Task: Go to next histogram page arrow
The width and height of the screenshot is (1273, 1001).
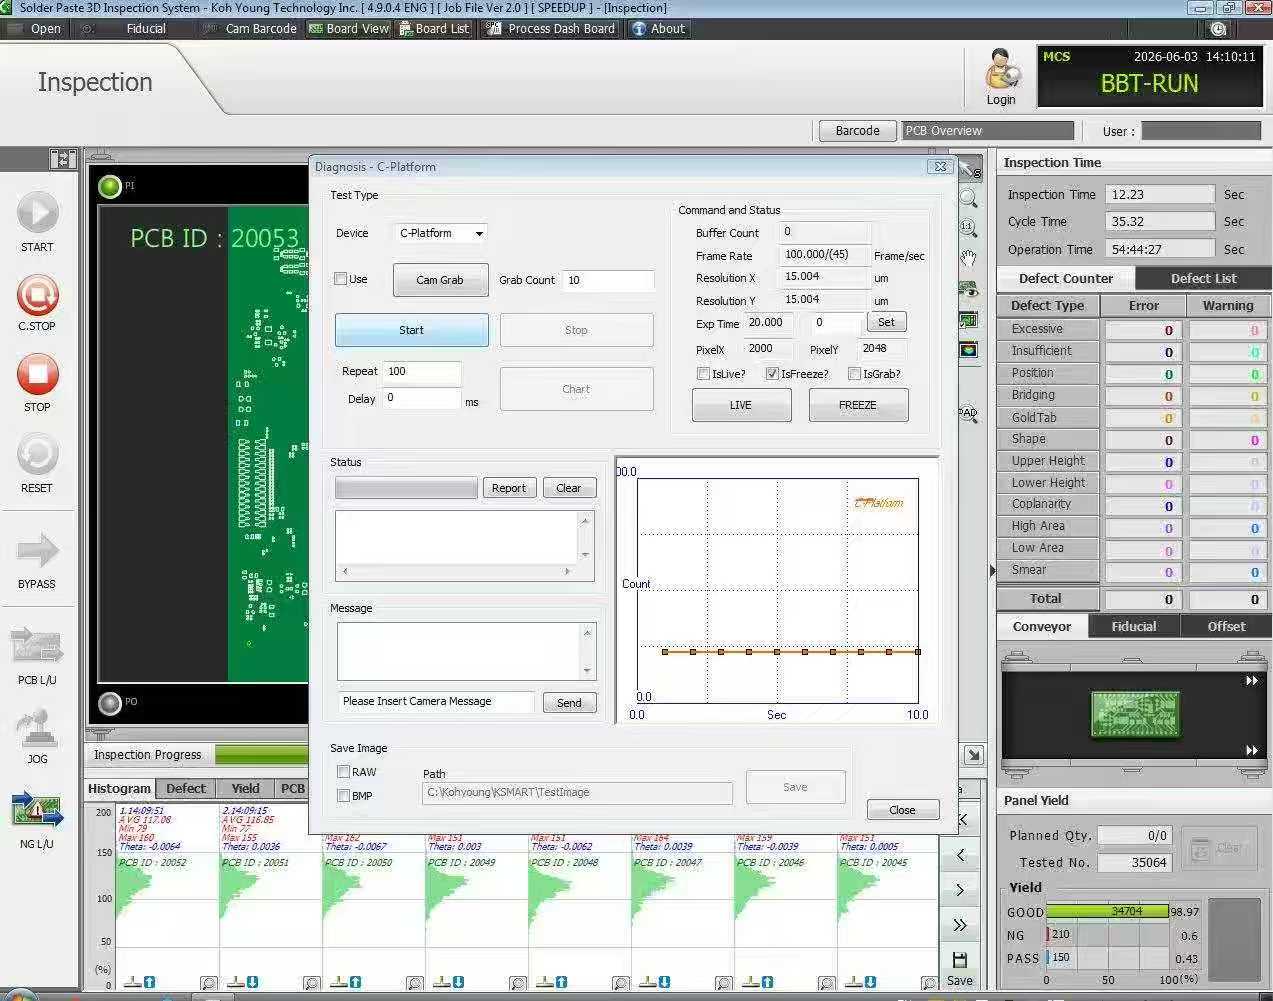Action: tap(960, 890)
